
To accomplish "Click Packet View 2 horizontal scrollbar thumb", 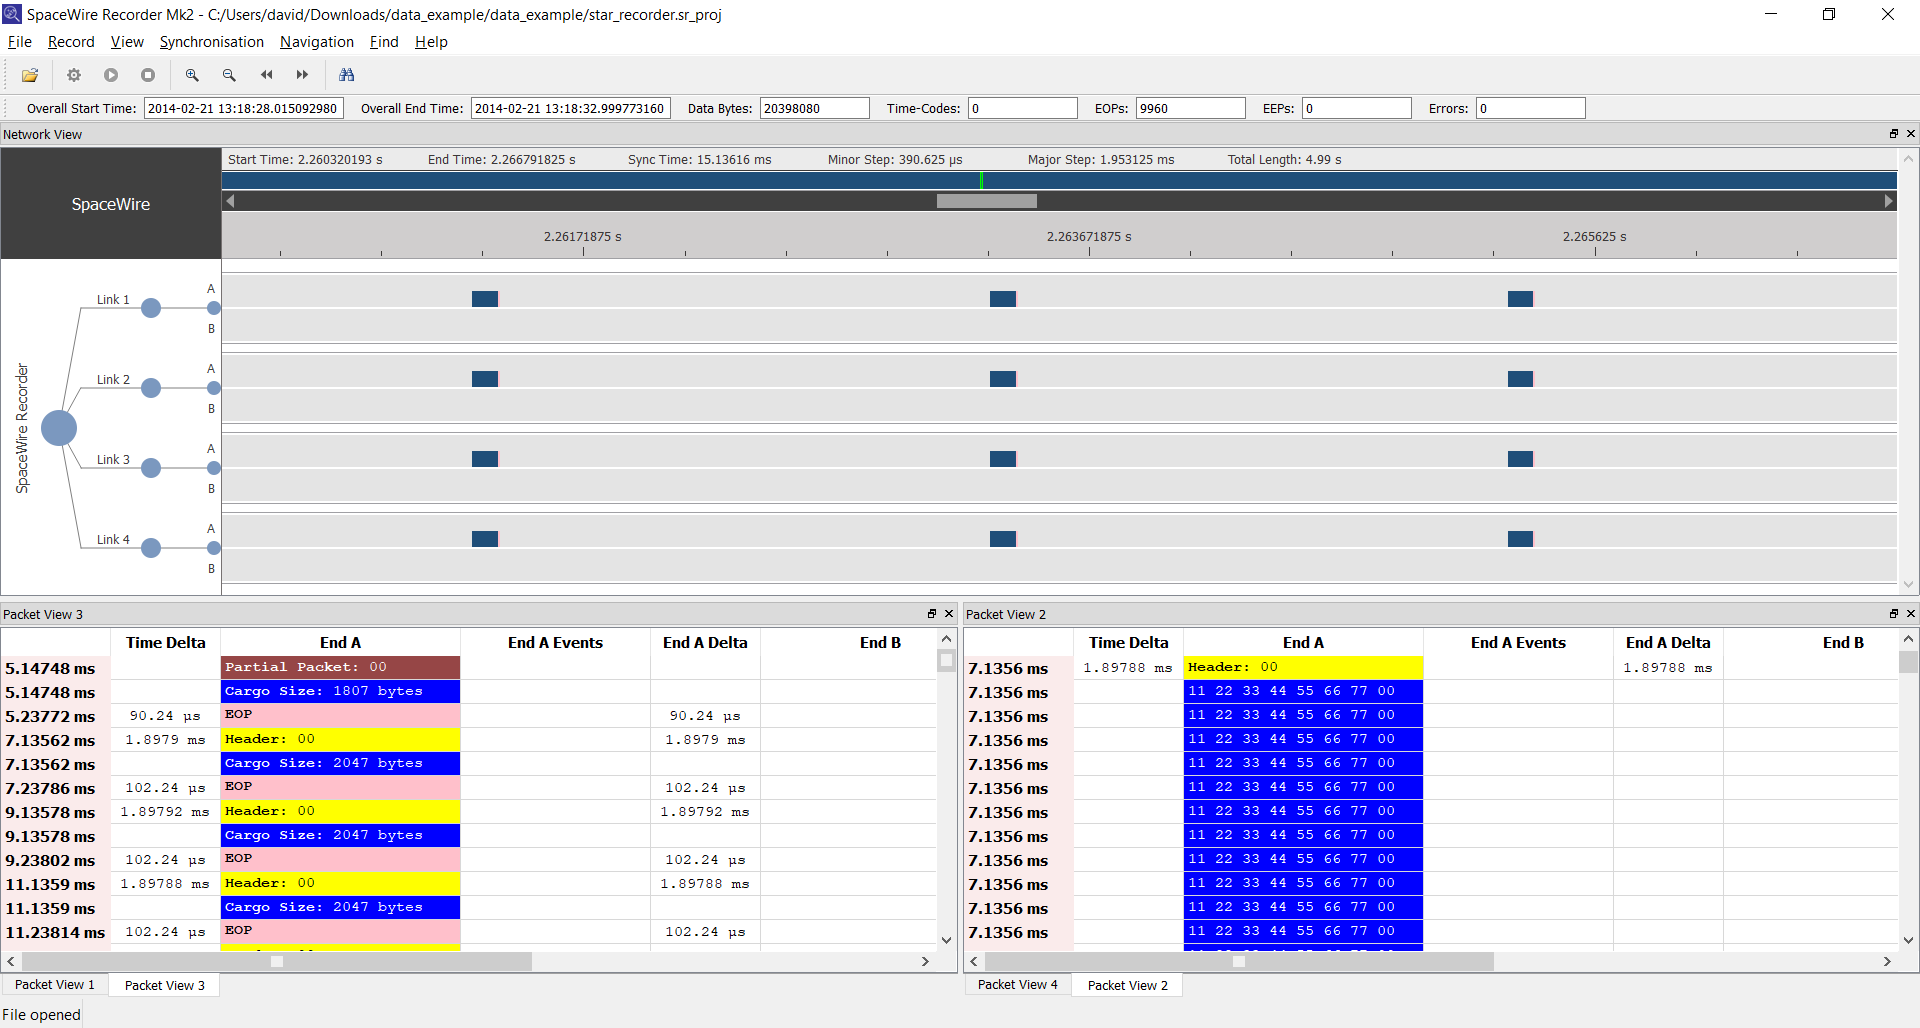I will [x=1239, y=961].
